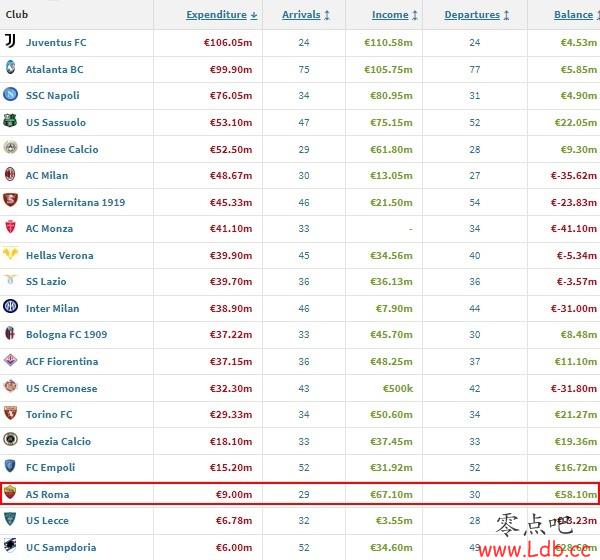Click the Hellas Verona club crest

click(10, 253)
